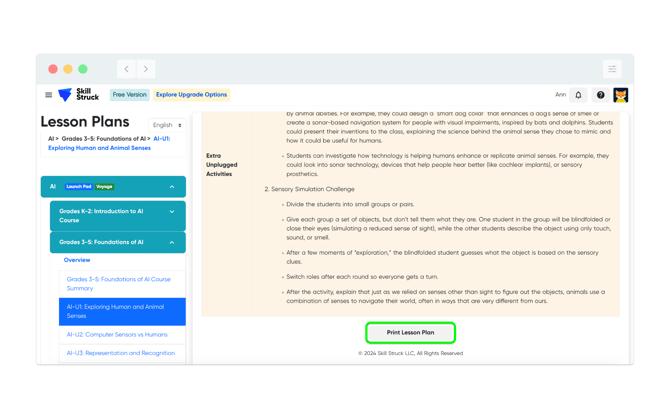The image size is (670, 418).
Task: Select the Overview lesson item
Action: pyautogui.click(x=77, y=260)
